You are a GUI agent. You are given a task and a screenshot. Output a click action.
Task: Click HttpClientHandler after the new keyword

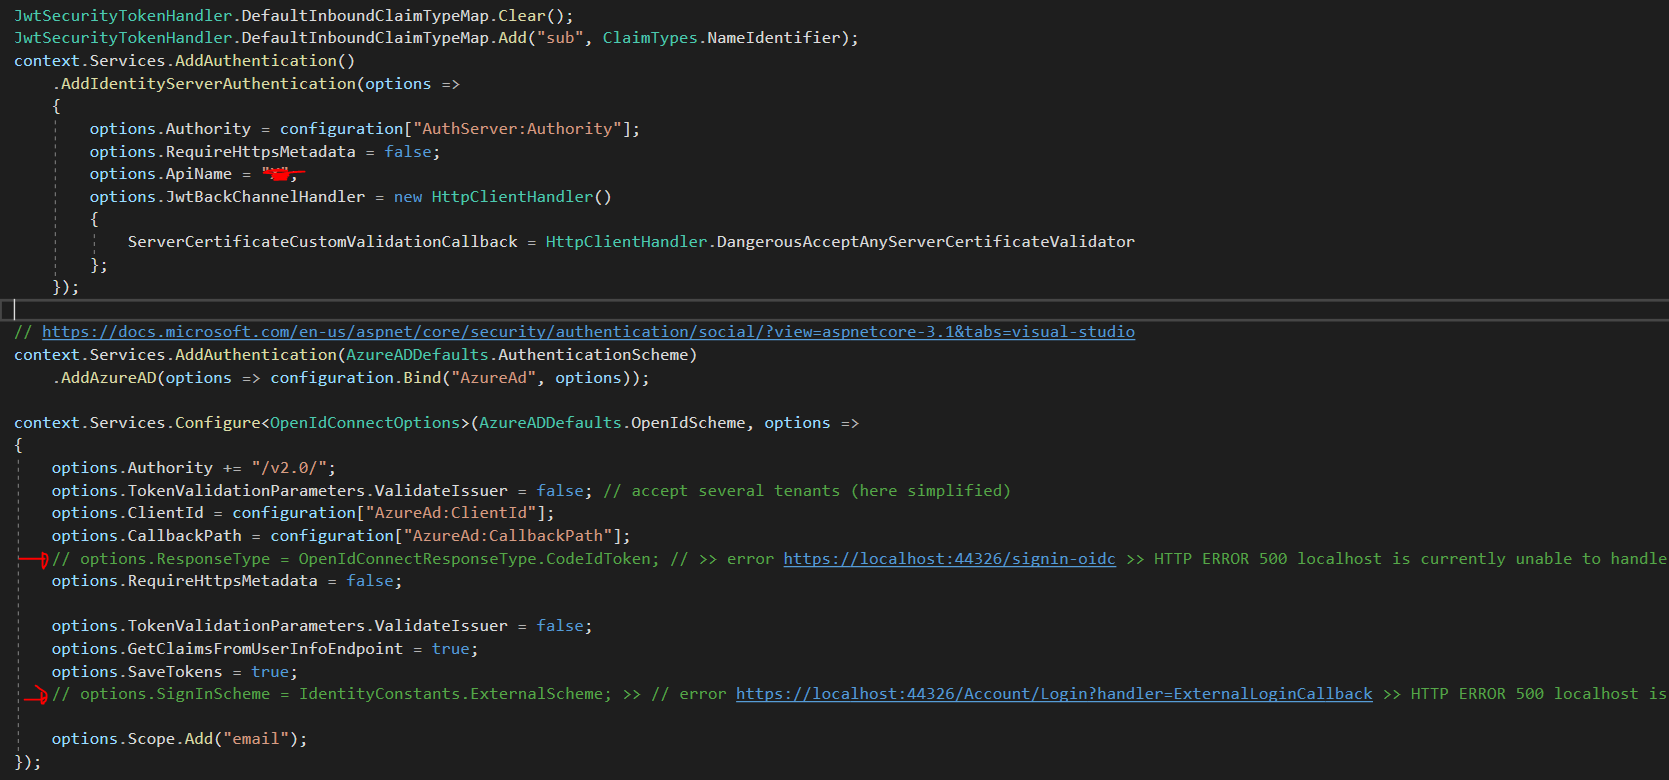click(512, 197)
